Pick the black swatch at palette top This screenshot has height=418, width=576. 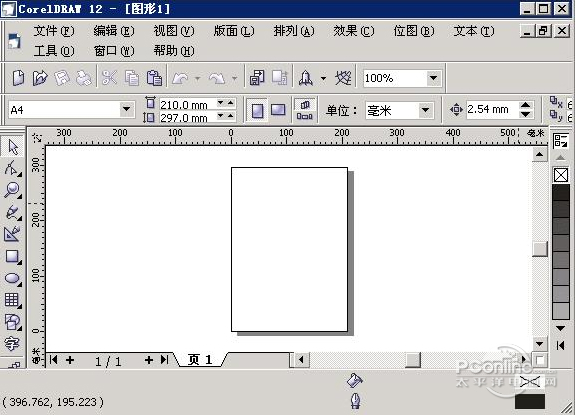pyautogui.click(x=561, y=192)
